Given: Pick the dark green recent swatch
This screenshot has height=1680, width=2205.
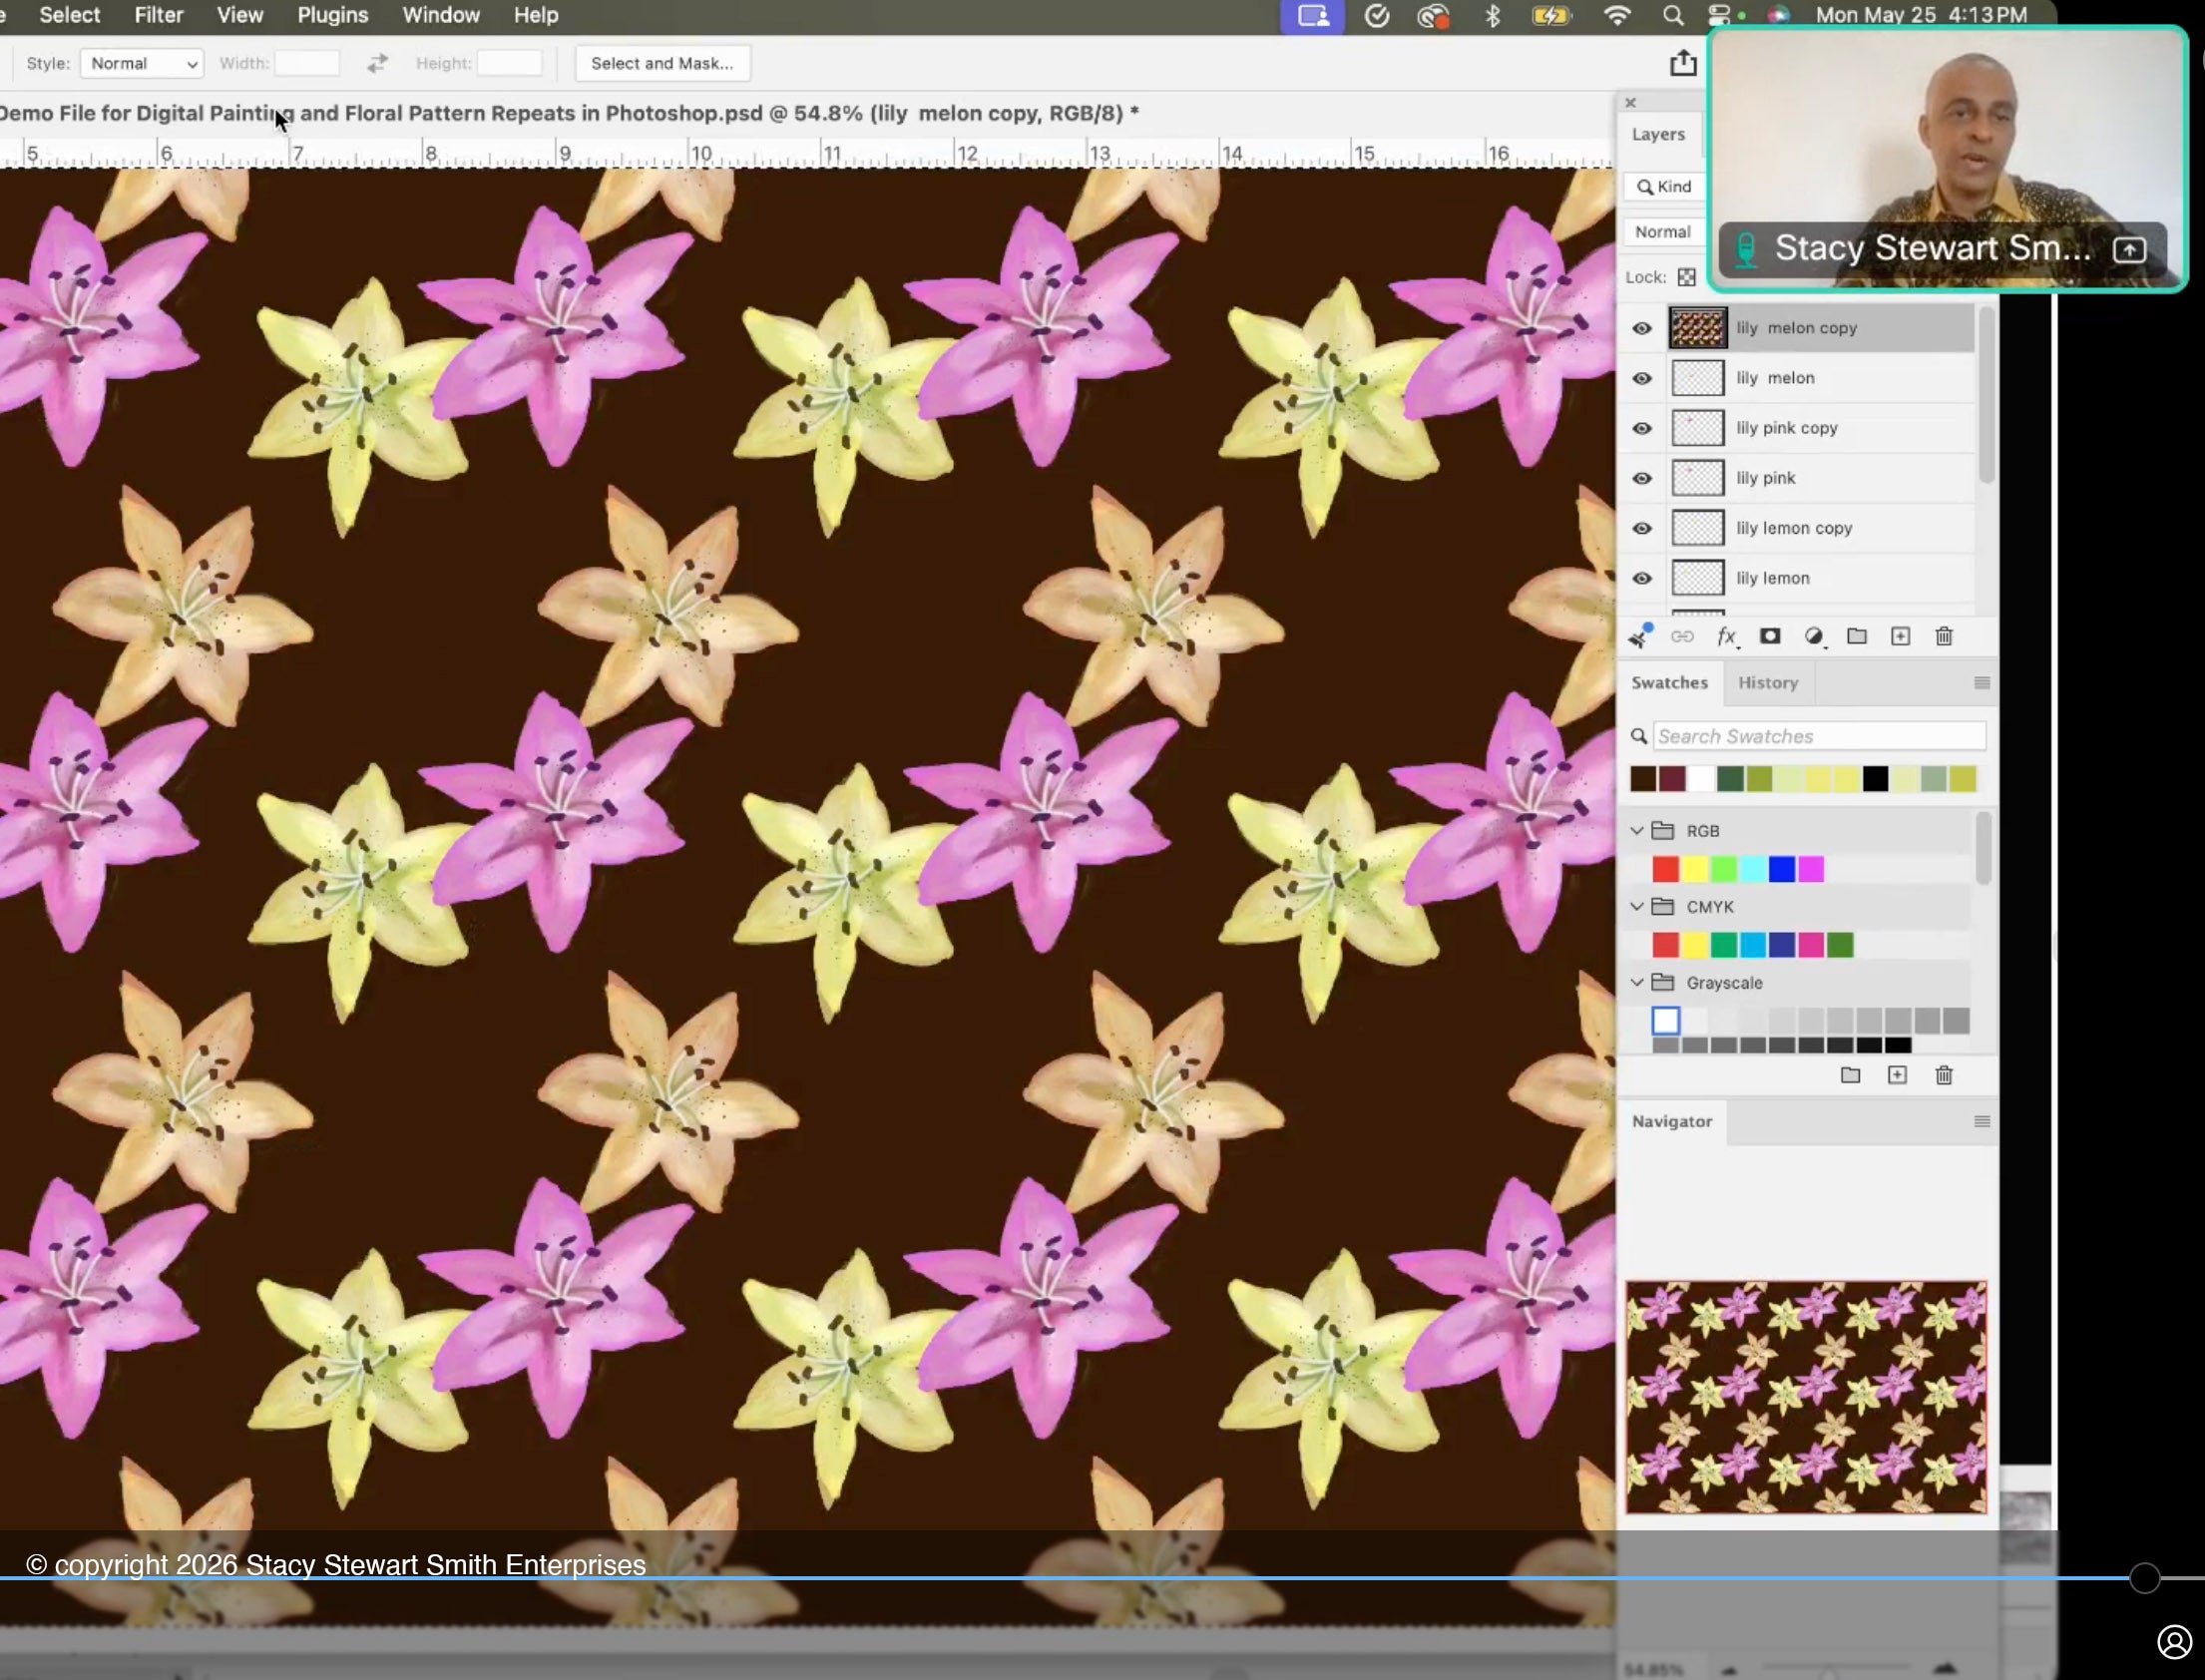Looking at the screenshot, I should (1730, 779).
